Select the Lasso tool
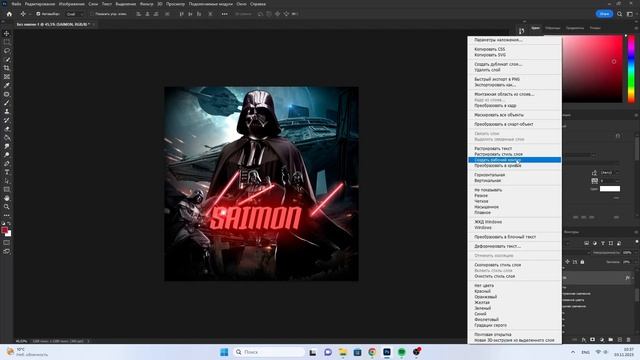Screen dimensions: 640x360 pyautogui.click(x=7, y=51)
